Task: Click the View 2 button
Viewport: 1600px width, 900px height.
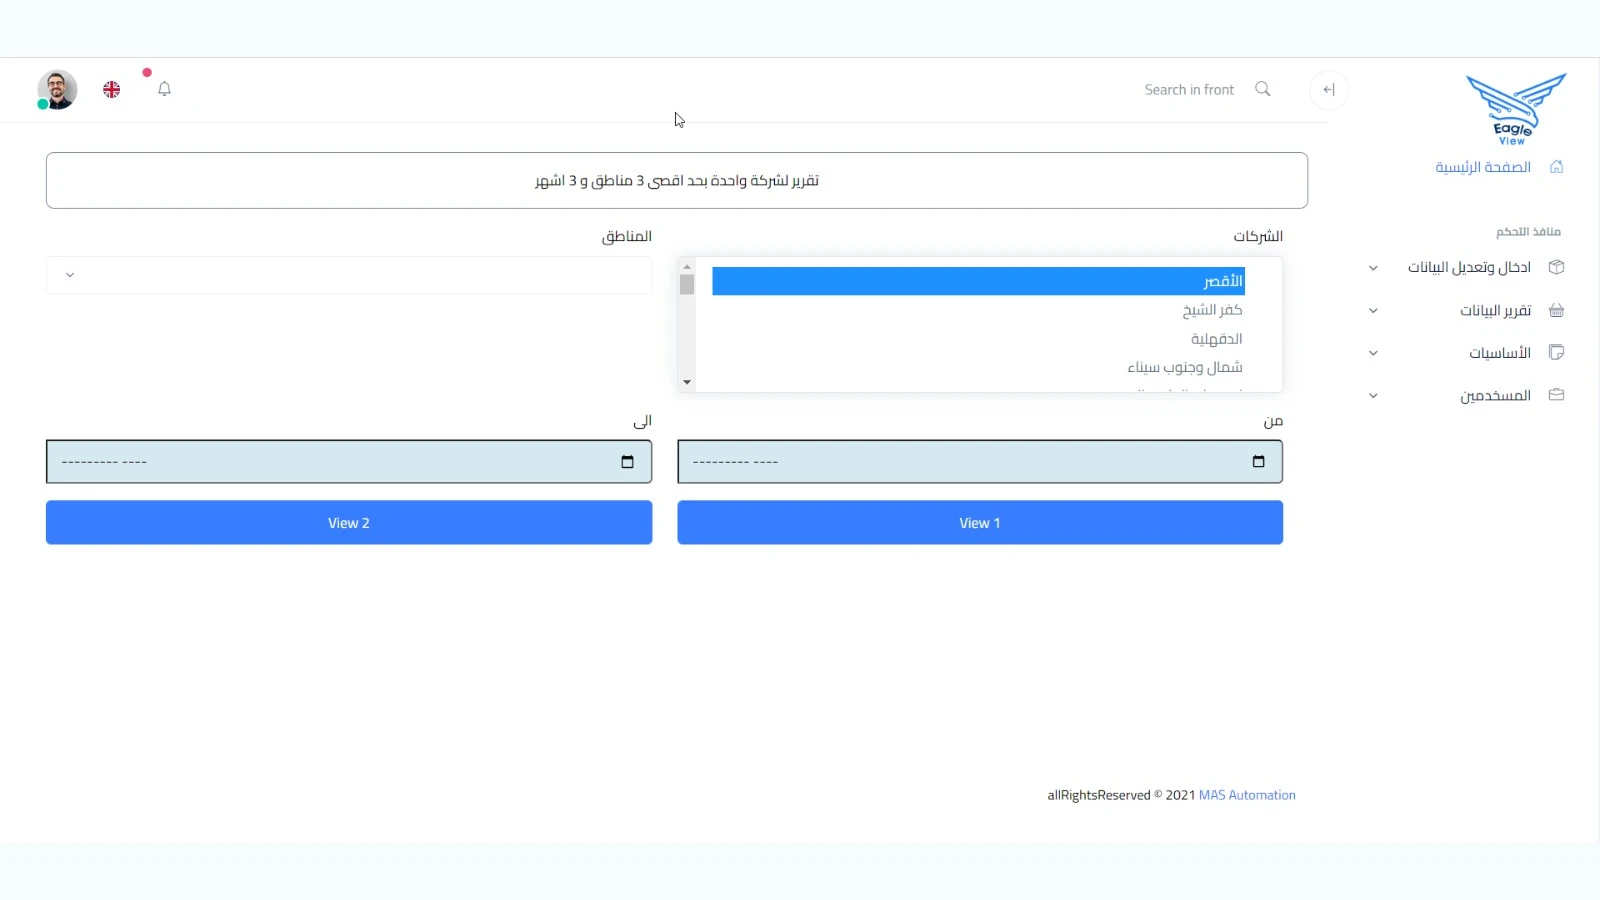Action: pyautogui.click(x=349, y=522)
